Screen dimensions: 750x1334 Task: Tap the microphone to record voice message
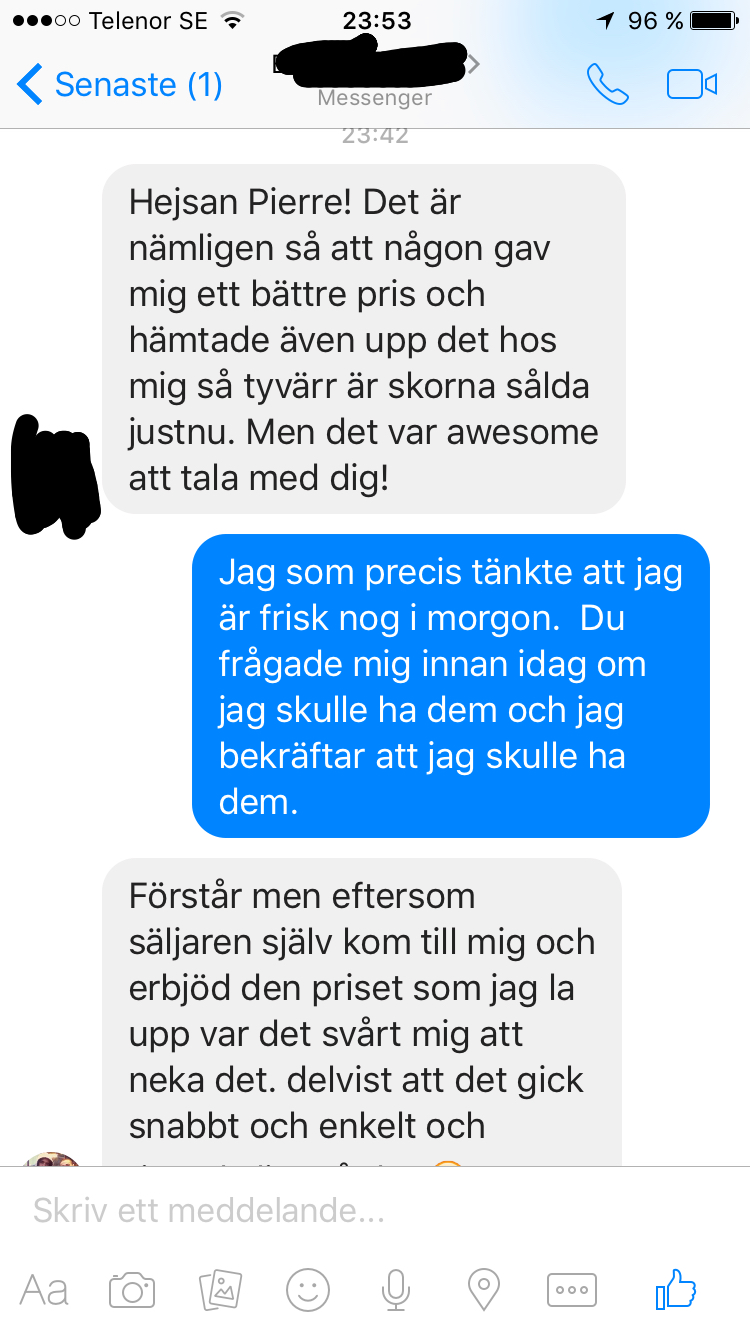pyautogui.click(x=396, y=1289)
